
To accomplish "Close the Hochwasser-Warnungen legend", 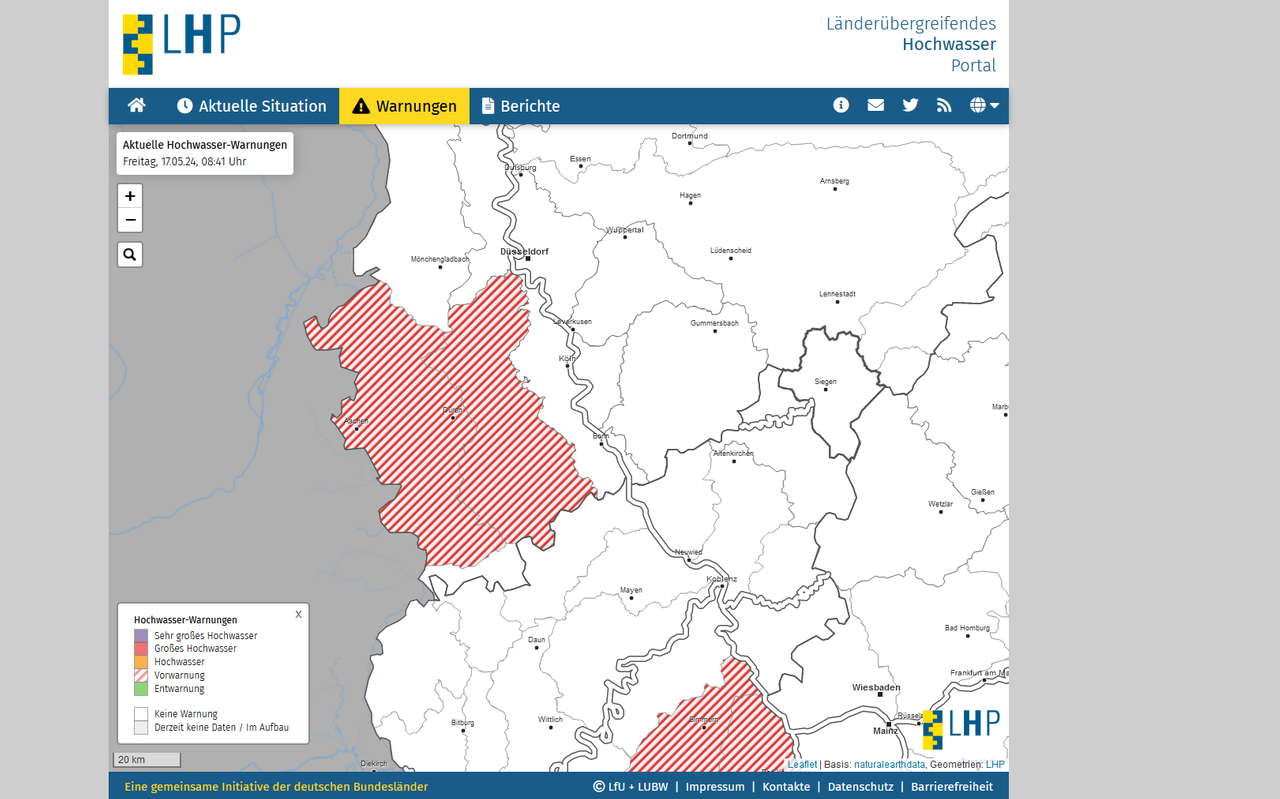I will (298, 614).
